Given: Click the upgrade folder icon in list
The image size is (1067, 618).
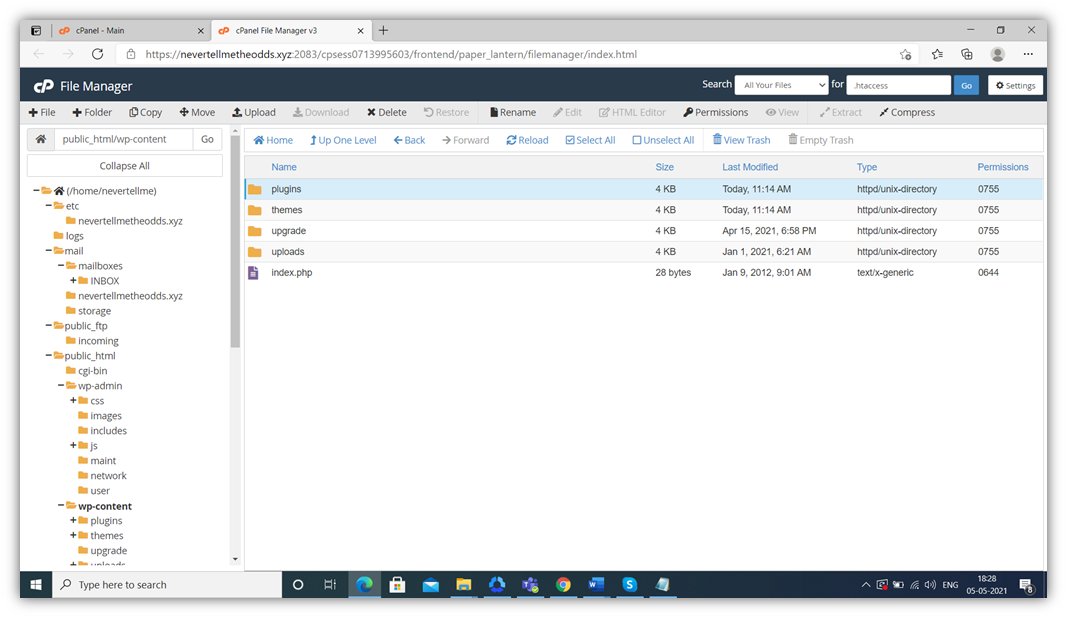Looking at the screenshot, I should click(255, 231).
